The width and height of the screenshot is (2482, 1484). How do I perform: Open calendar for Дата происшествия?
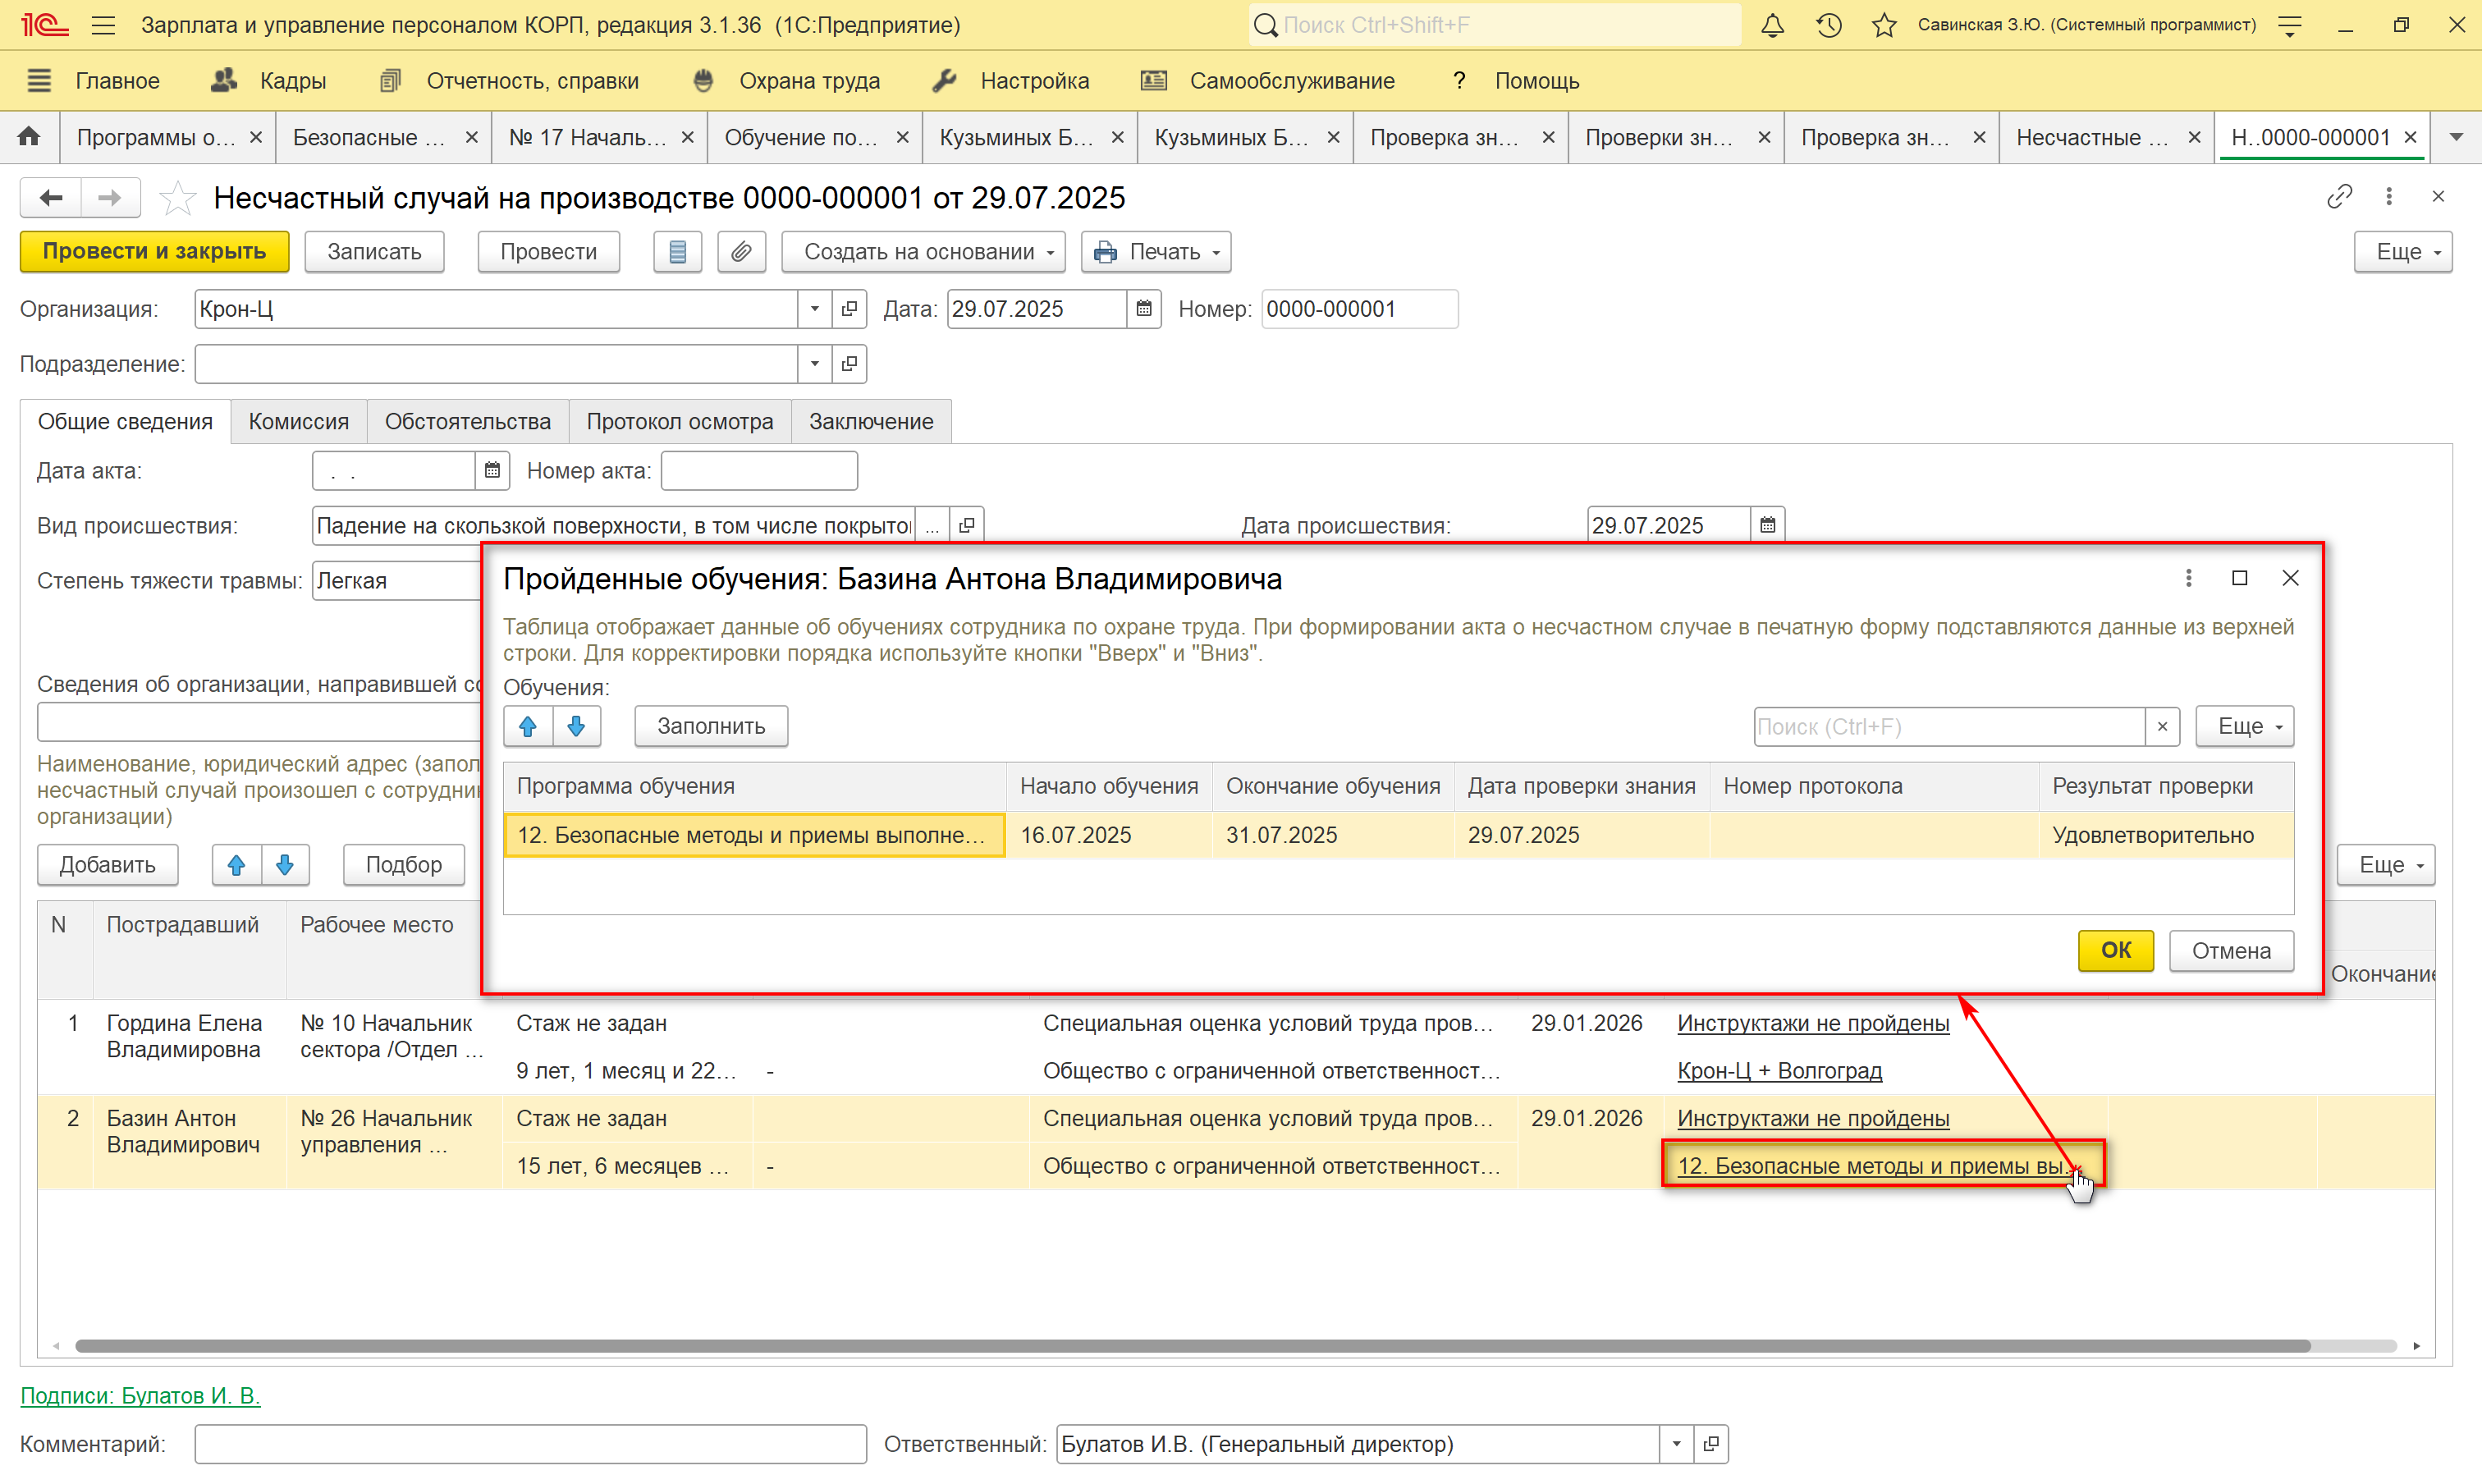(x=1768, y=525)
